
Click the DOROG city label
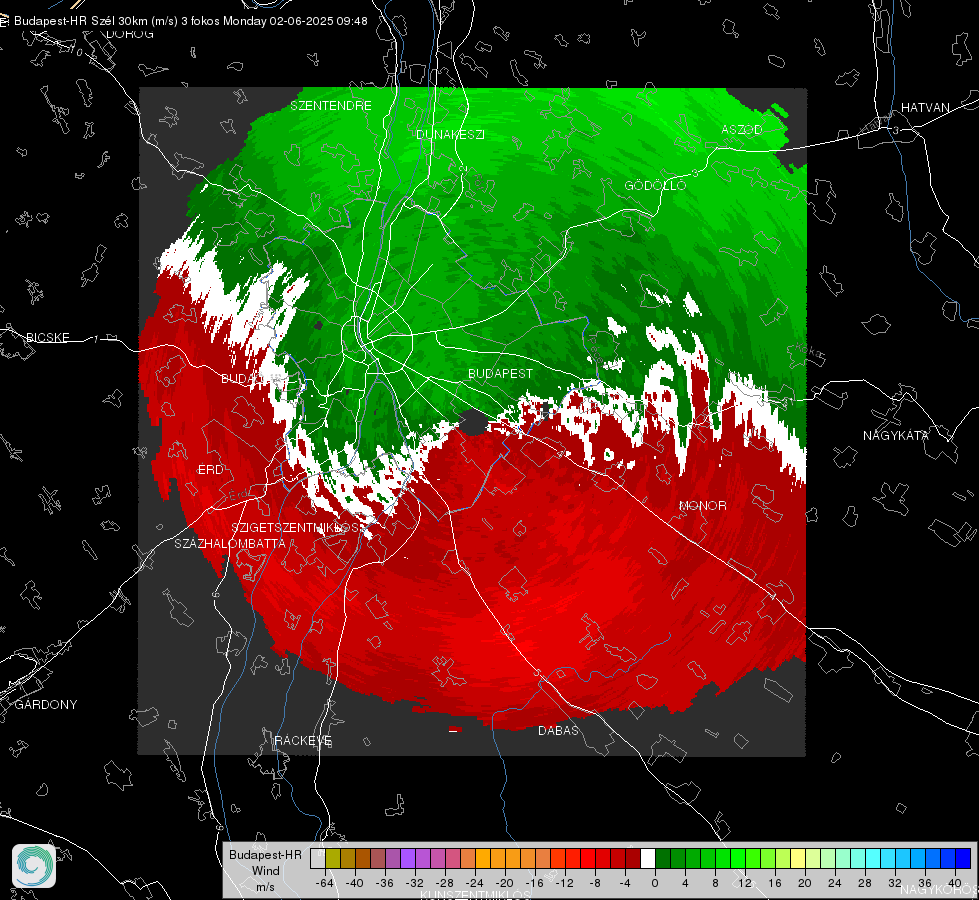[130, 34]
